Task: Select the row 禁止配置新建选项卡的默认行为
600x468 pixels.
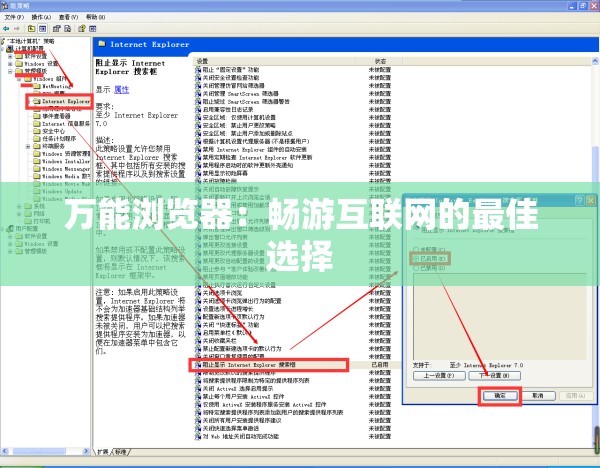Action: click(x=298, y=349)
